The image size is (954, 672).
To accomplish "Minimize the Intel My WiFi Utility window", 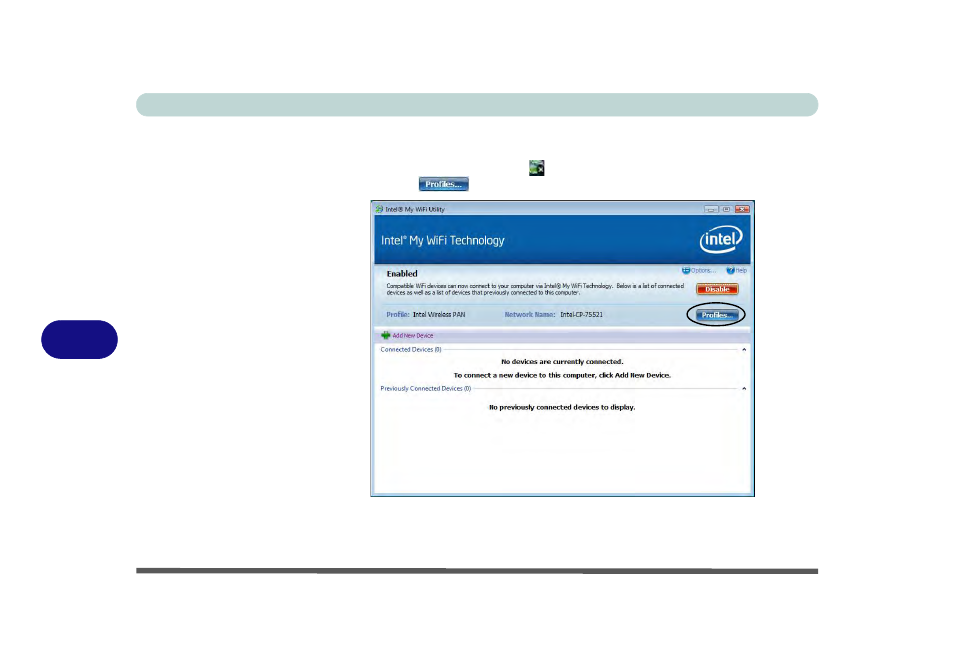I will [711, 209].
